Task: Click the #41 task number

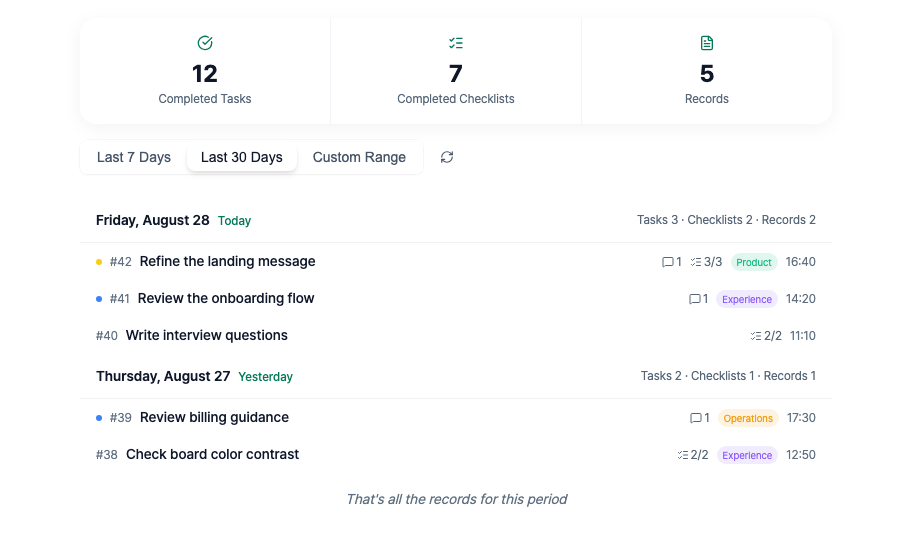Action: [x=119, y=299]
